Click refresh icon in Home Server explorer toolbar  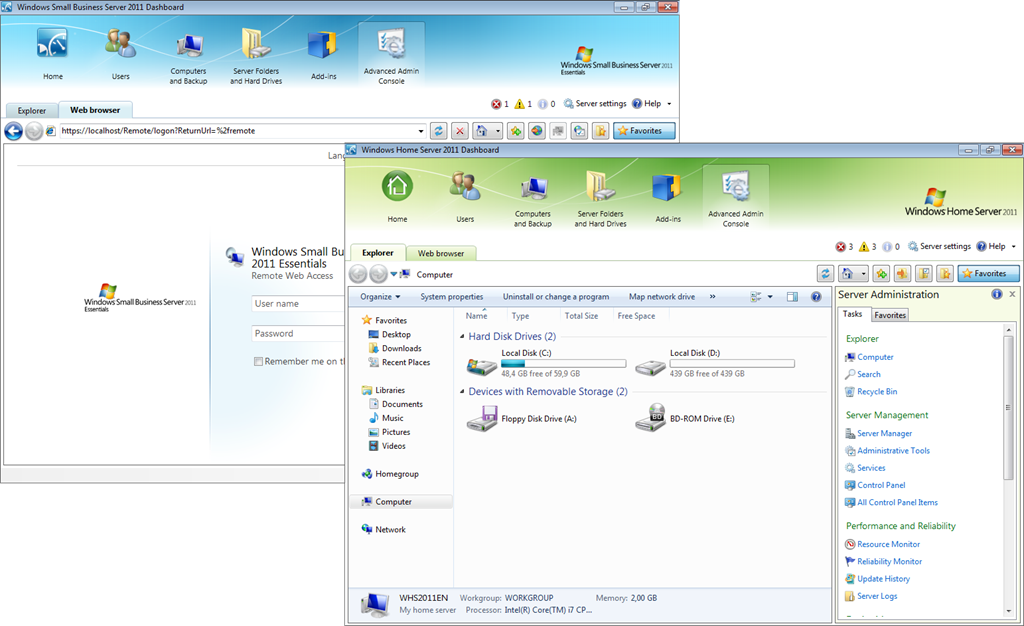tap(825, 274)
